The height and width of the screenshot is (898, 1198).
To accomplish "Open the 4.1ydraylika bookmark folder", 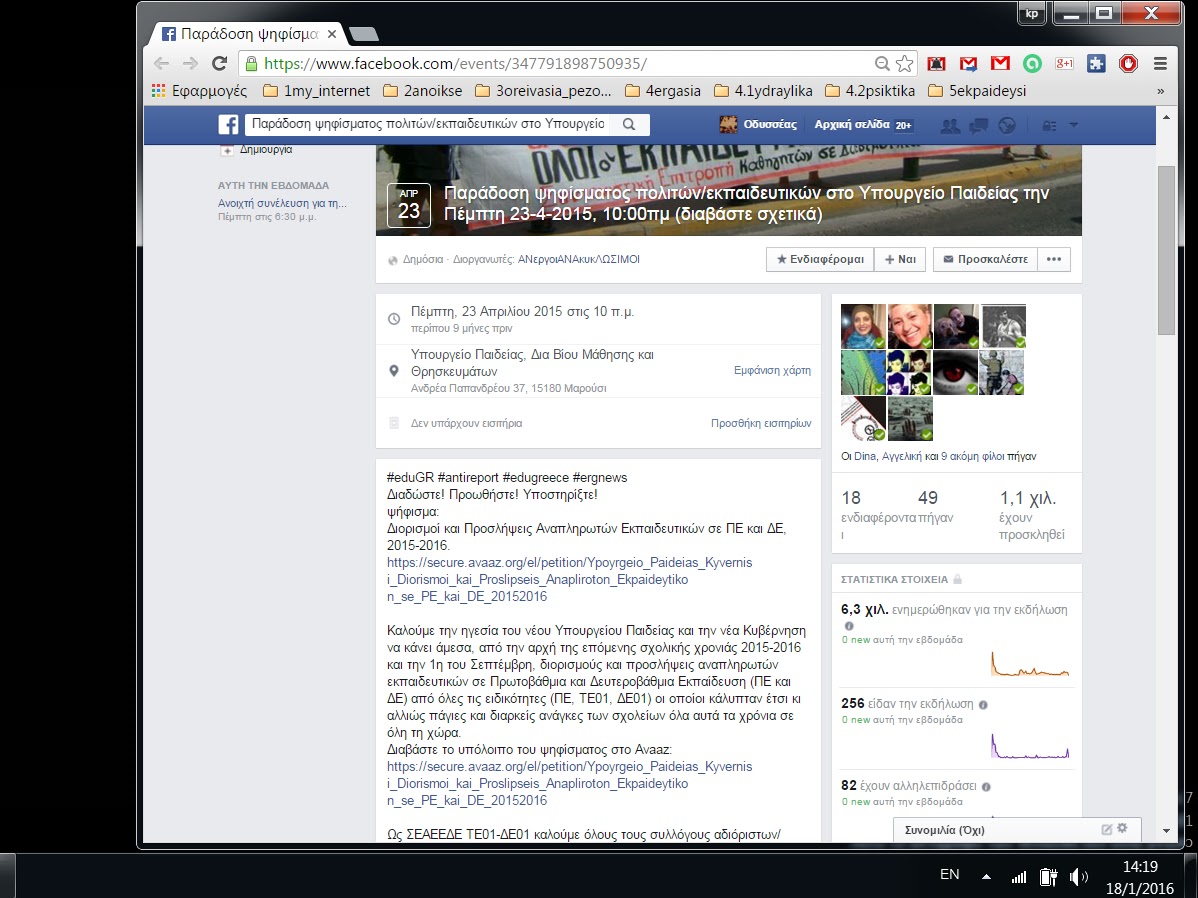I will click(763, 91).
